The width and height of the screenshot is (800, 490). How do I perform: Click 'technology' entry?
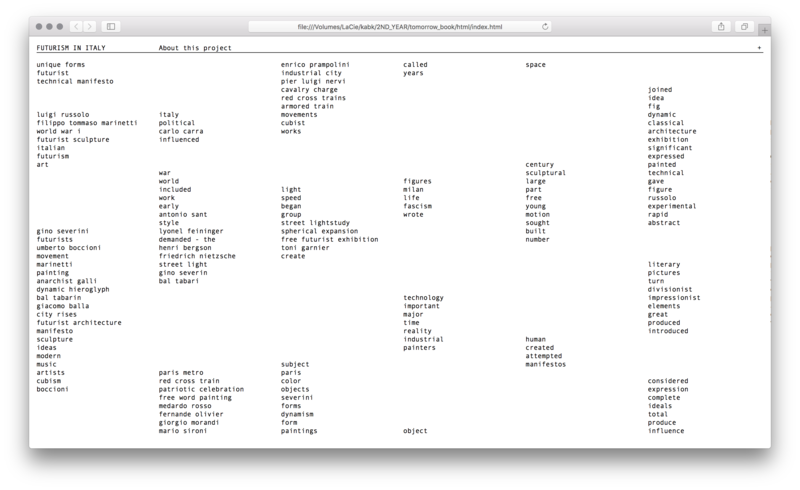coord(423,298)
